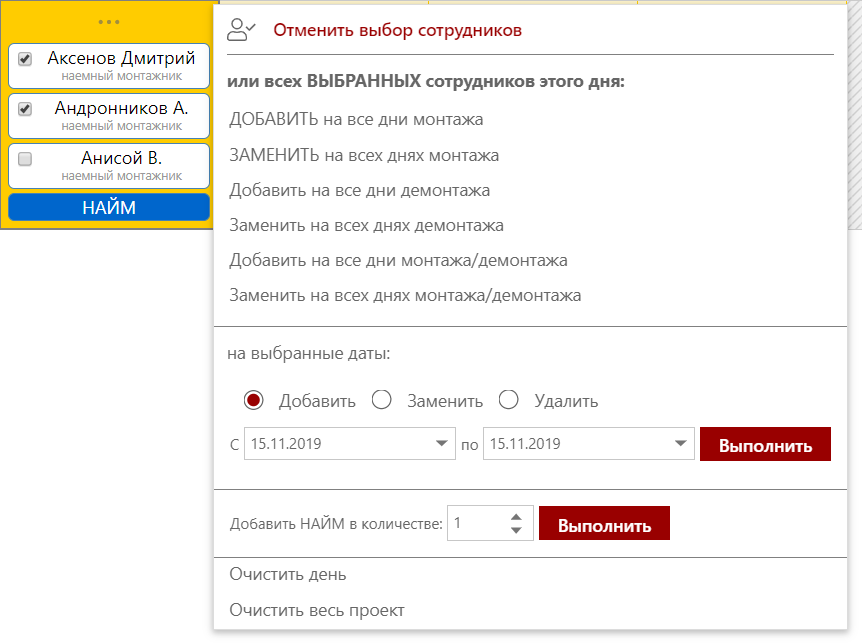Click Очистить день menu entry

click(288, 575)
